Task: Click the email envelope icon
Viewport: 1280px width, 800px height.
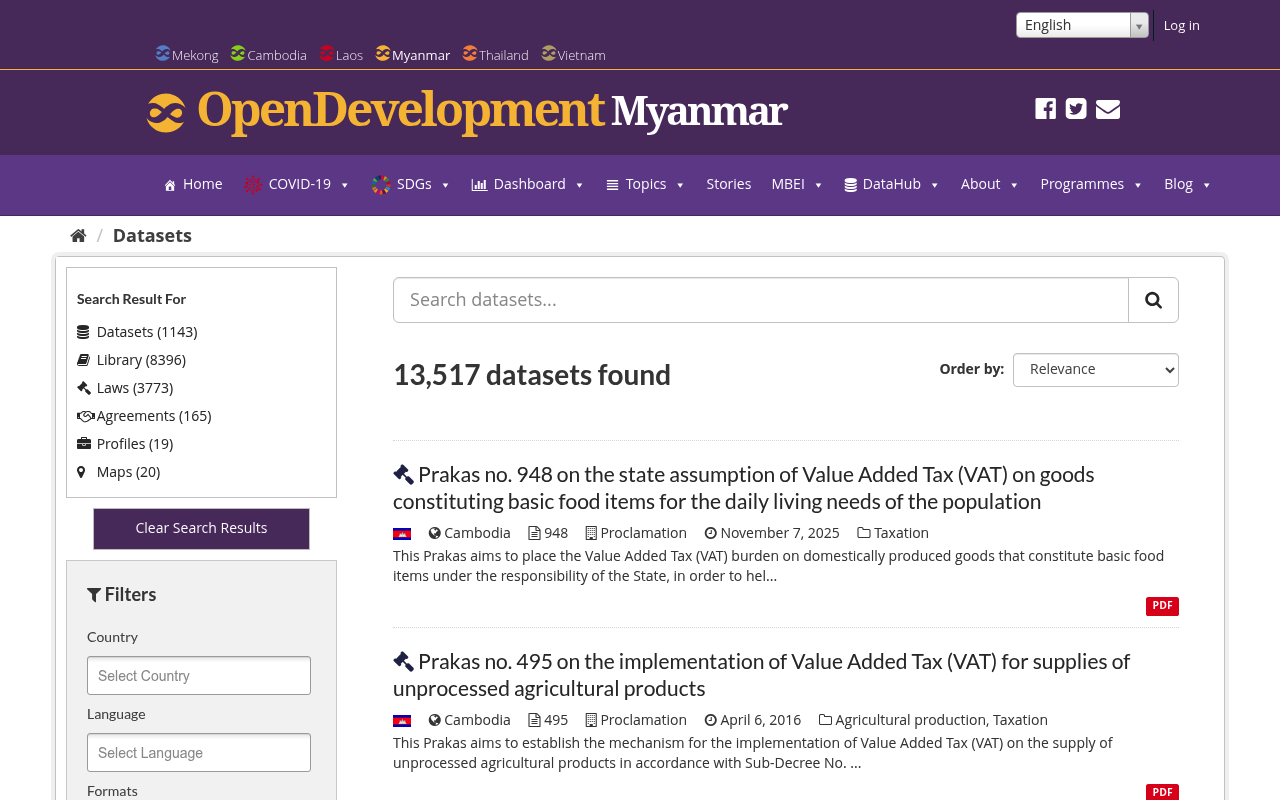Action: pos(1108,109)
